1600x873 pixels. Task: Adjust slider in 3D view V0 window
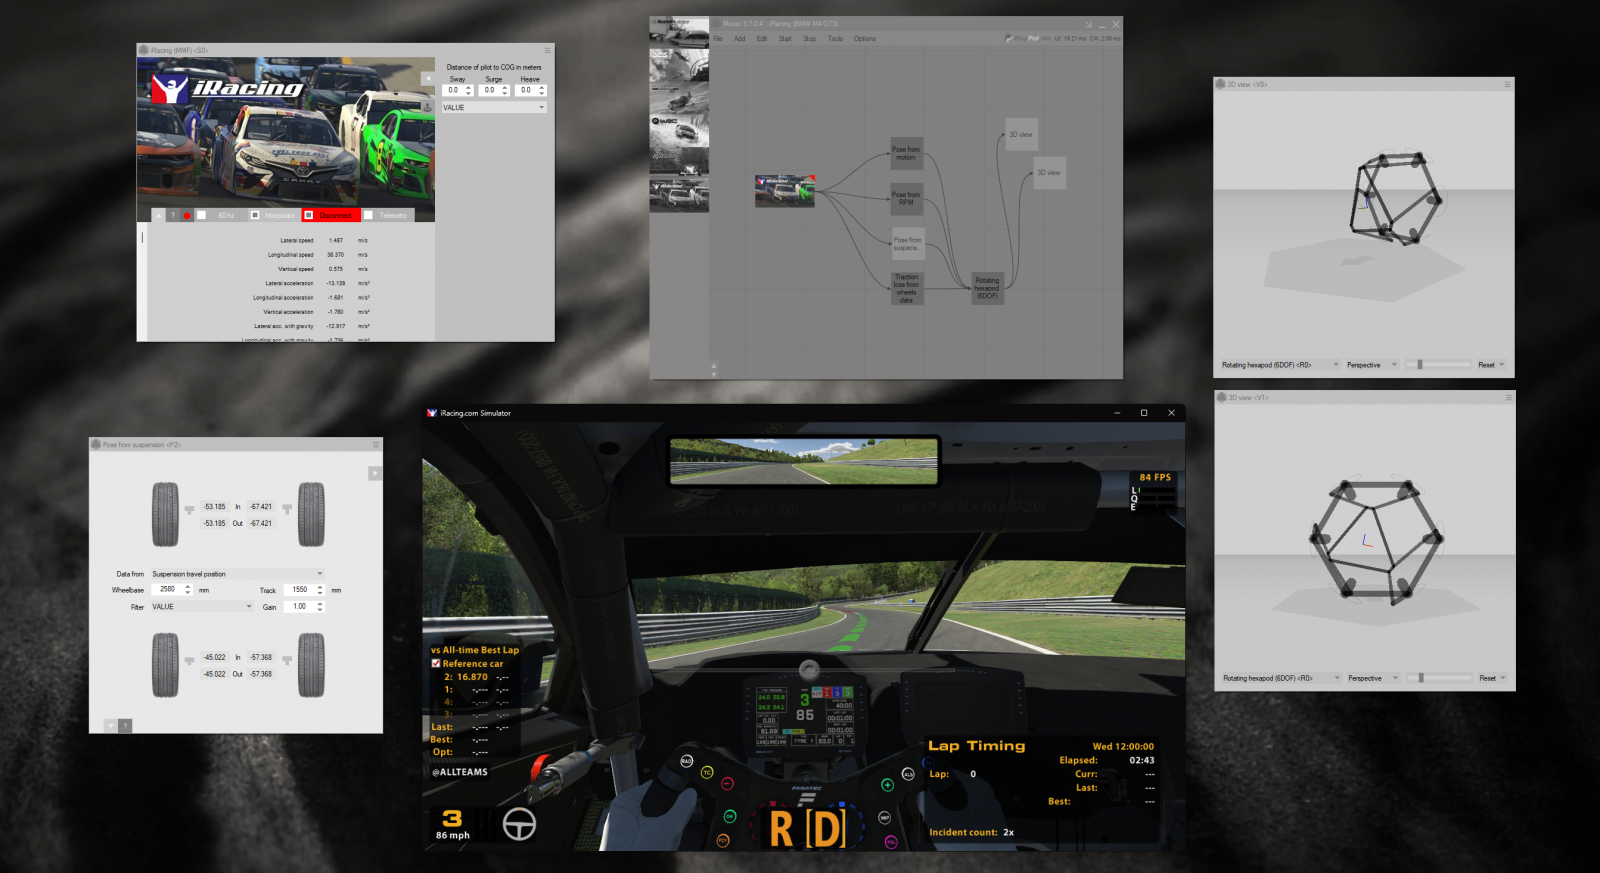(1439, 365)
